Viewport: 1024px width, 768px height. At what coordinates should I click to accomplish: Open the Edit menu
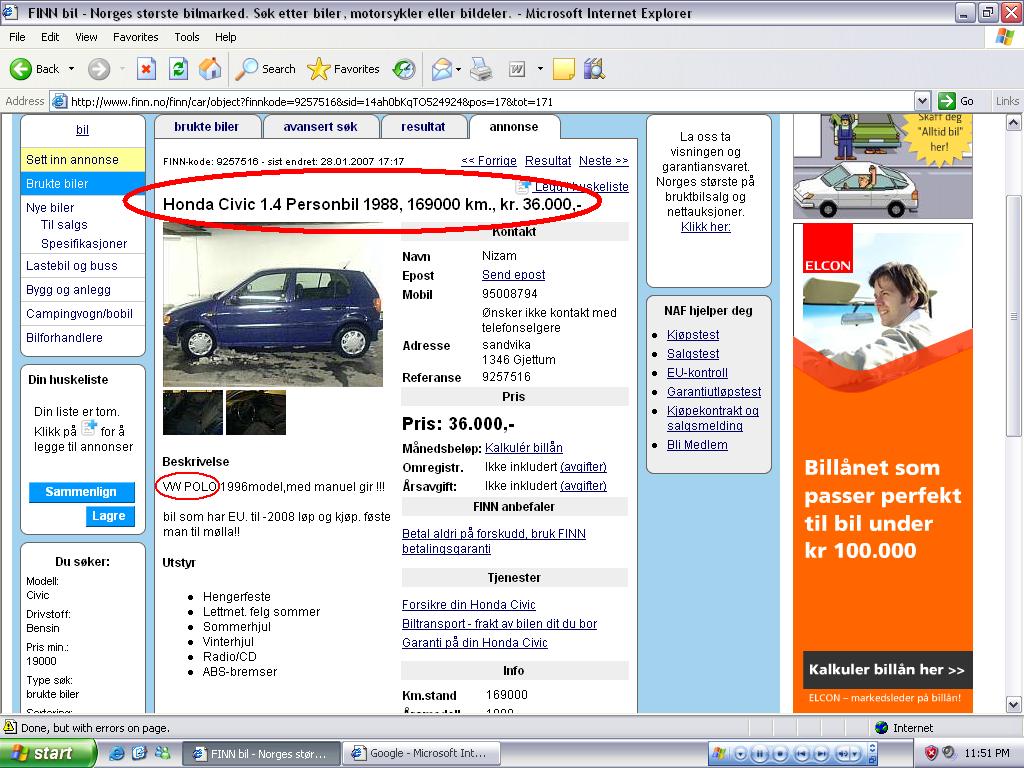tap(50, 37)
